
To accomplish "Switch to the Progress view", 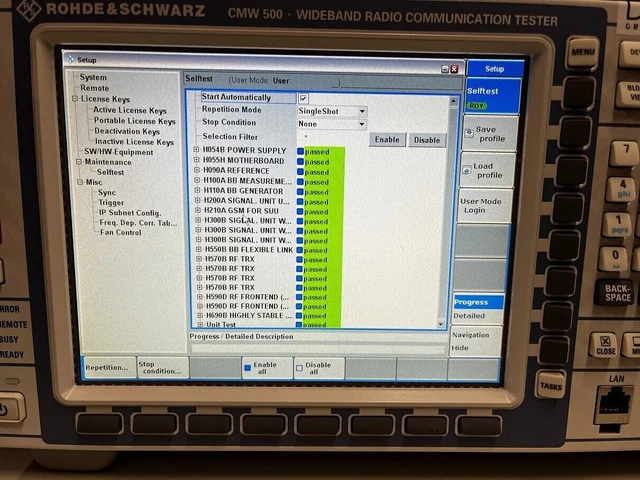I will [478, 302].
